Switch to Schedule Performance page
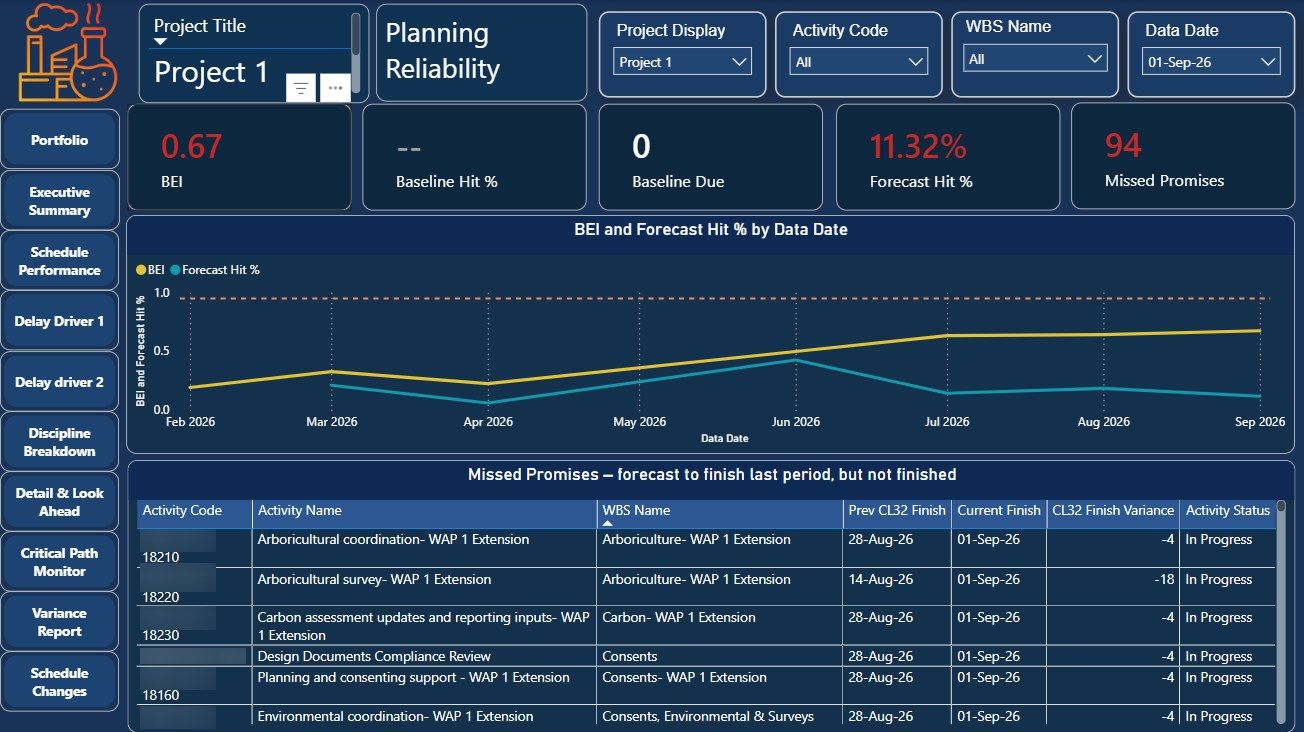Screen dimensions: 1304x732 point(60,261)
